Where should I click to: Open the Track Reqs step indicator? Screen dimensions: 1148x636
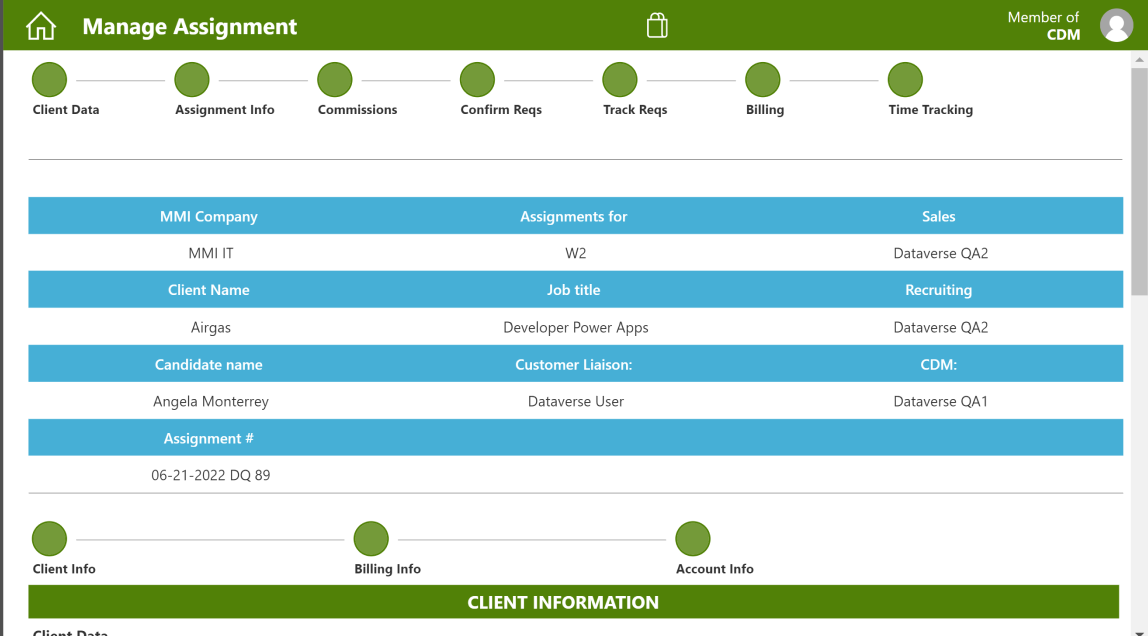click(620, 79)
